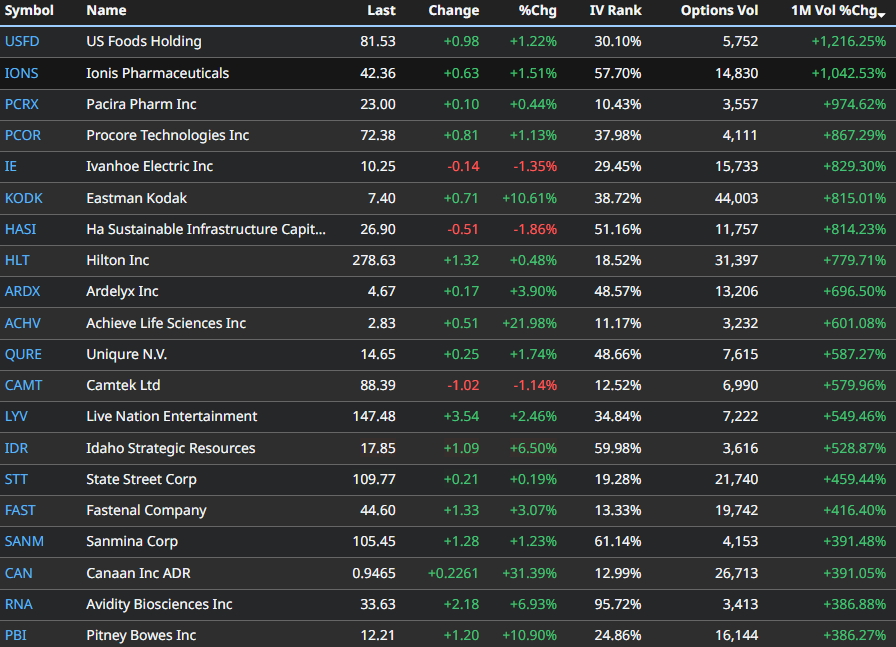Open the ARDX symbol link

22,291
